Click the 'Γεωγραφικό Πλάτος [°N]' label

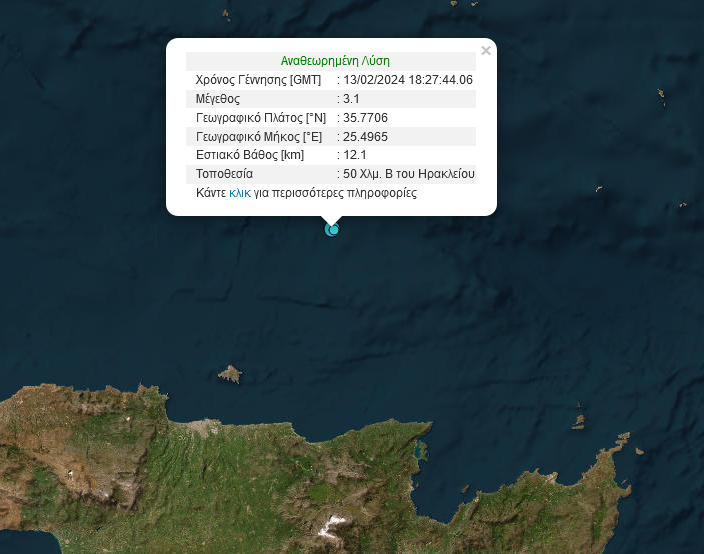261,118
